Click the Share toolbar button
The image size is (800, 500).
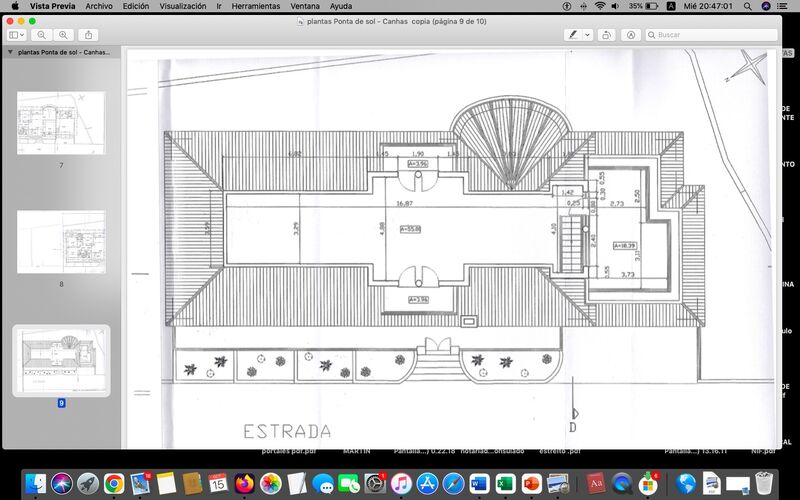(x=88, y=35)
